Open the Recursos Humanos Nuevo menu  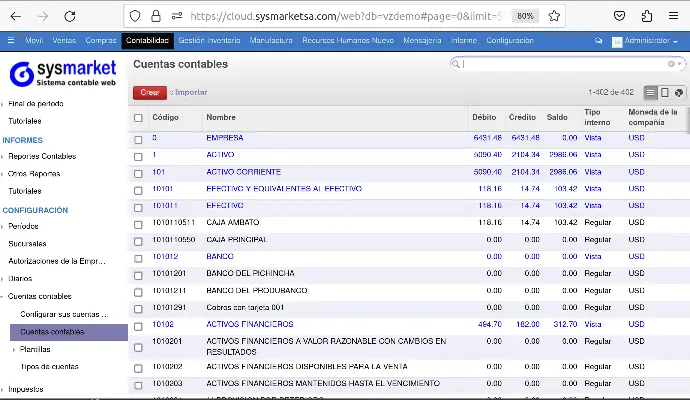[x=347, y=40]
